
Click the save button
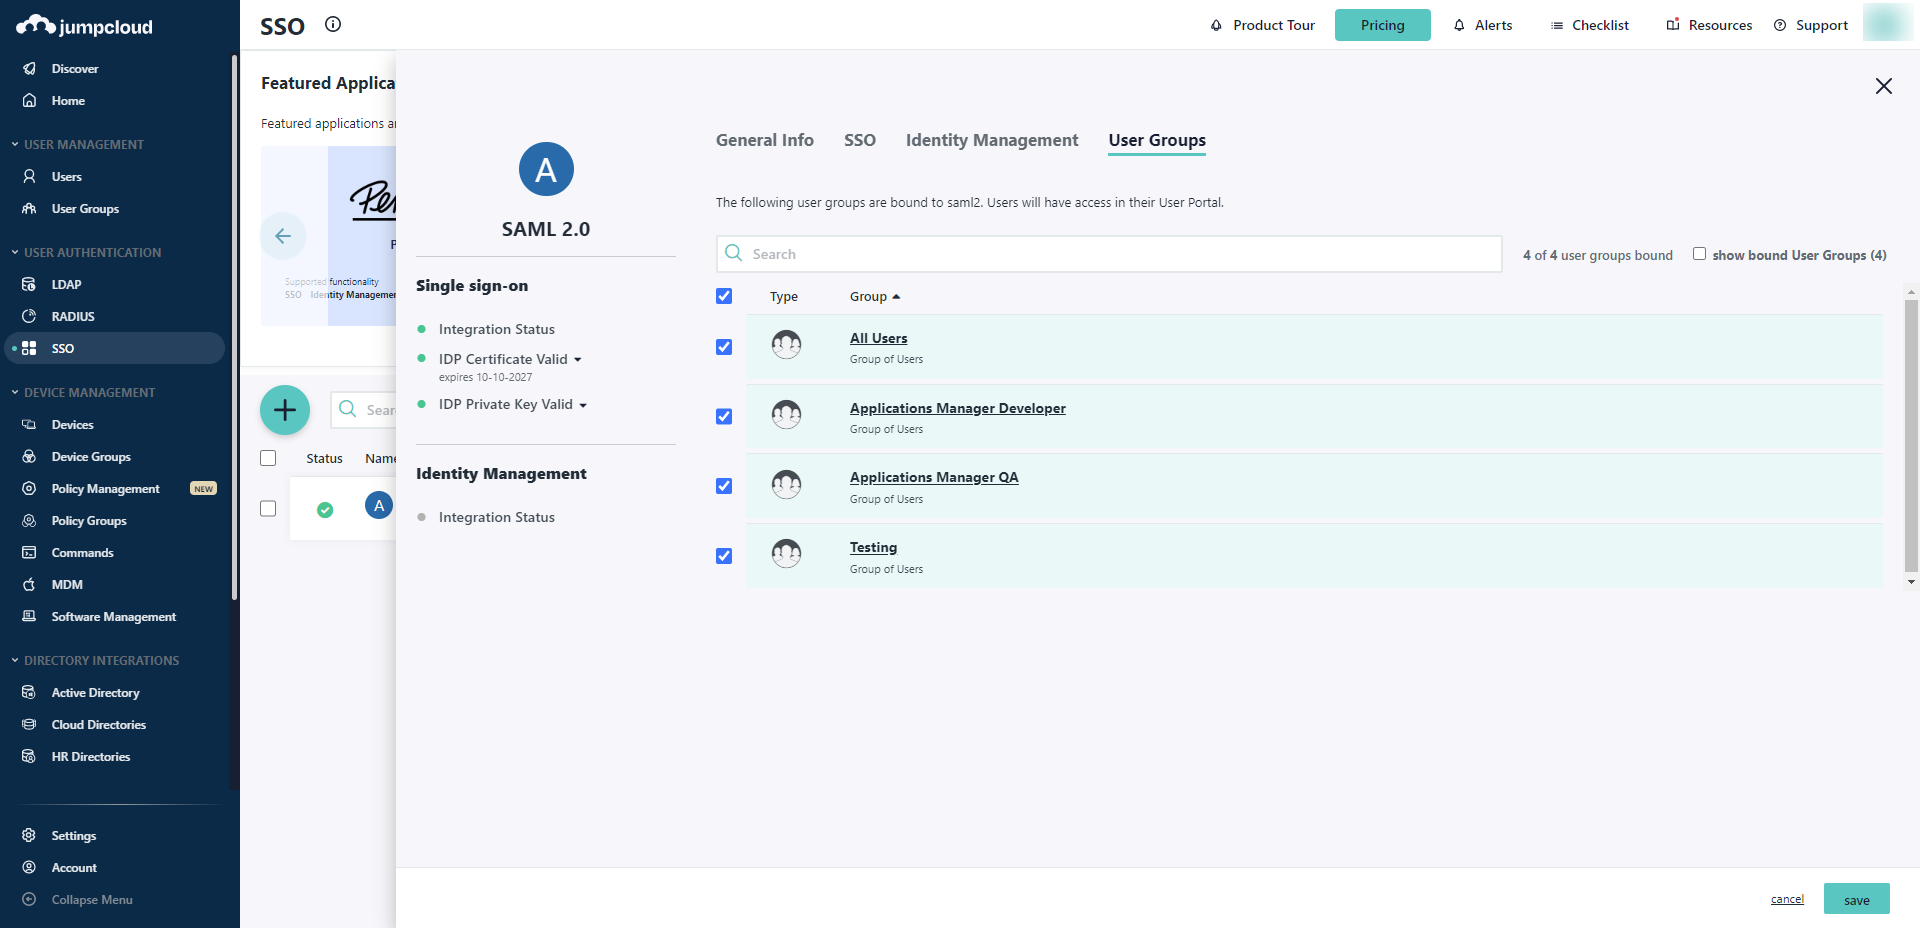click(x=1856, y=899)
